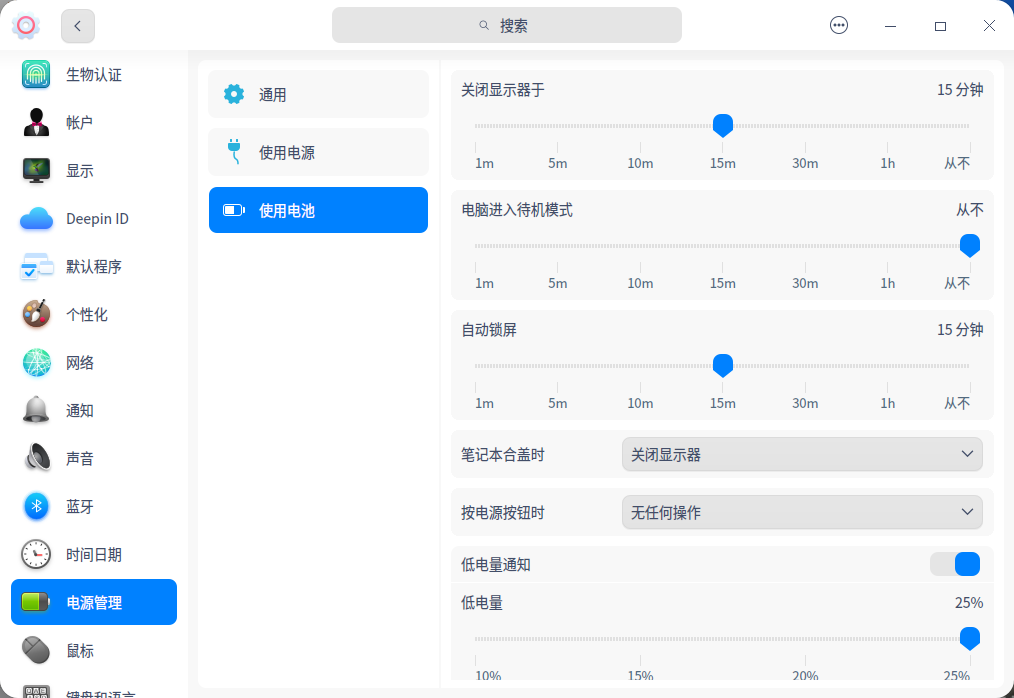Switch to the General (通用) tab
1014x698 pixels.
pos(318,95)
